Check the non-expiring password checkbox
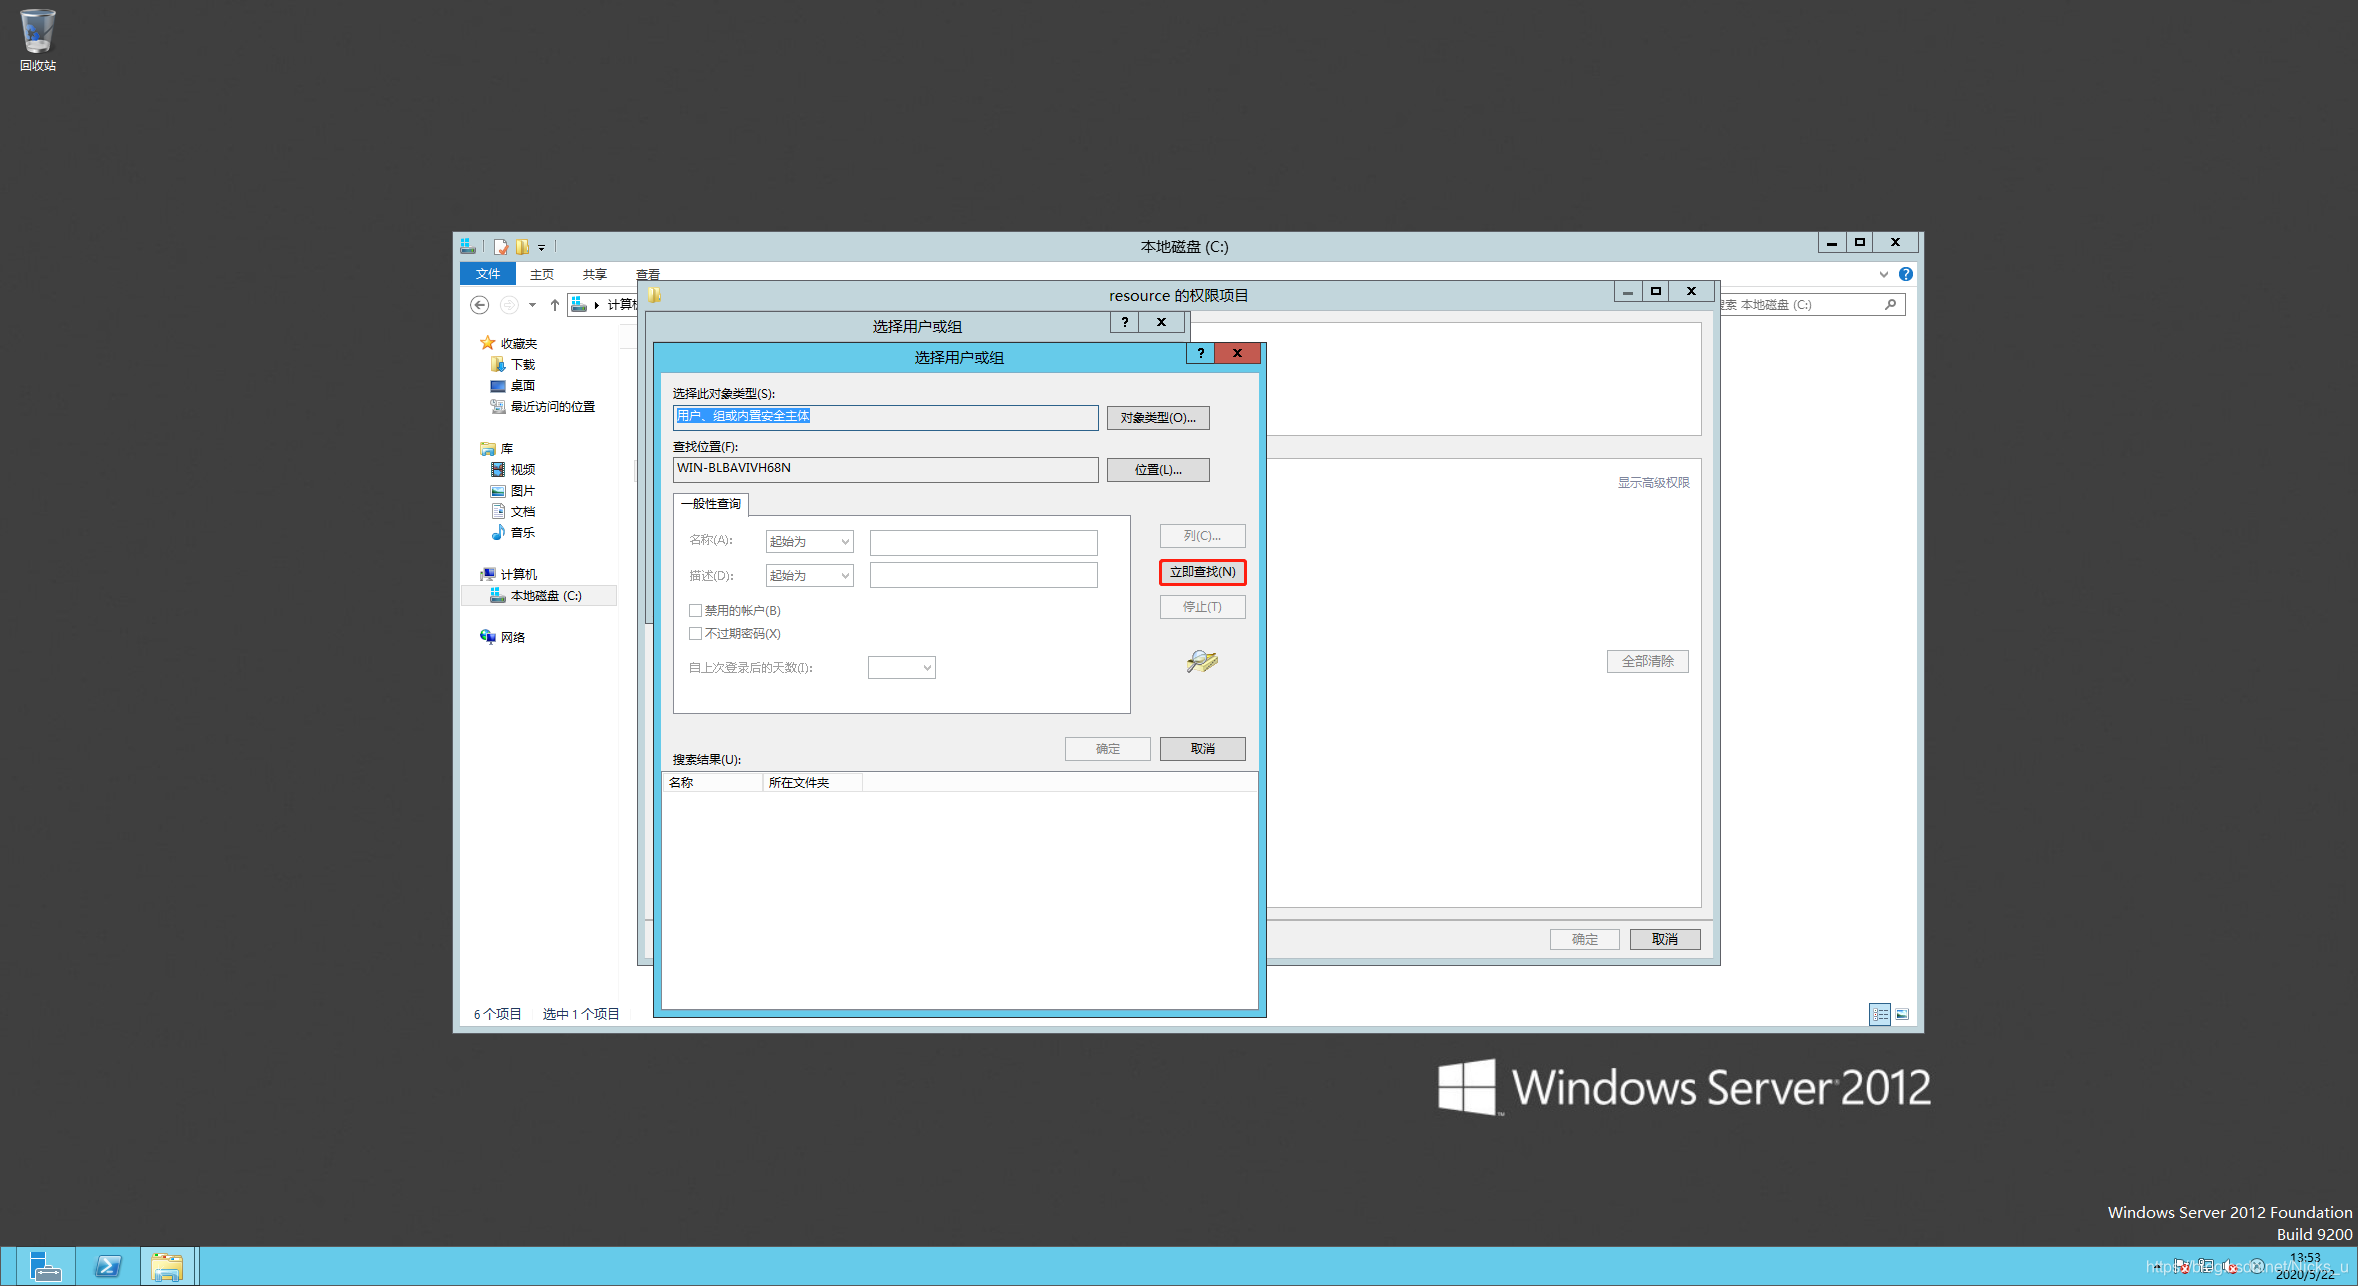The height and width of the screenshot is (1286, 2358). click(695, 633)
